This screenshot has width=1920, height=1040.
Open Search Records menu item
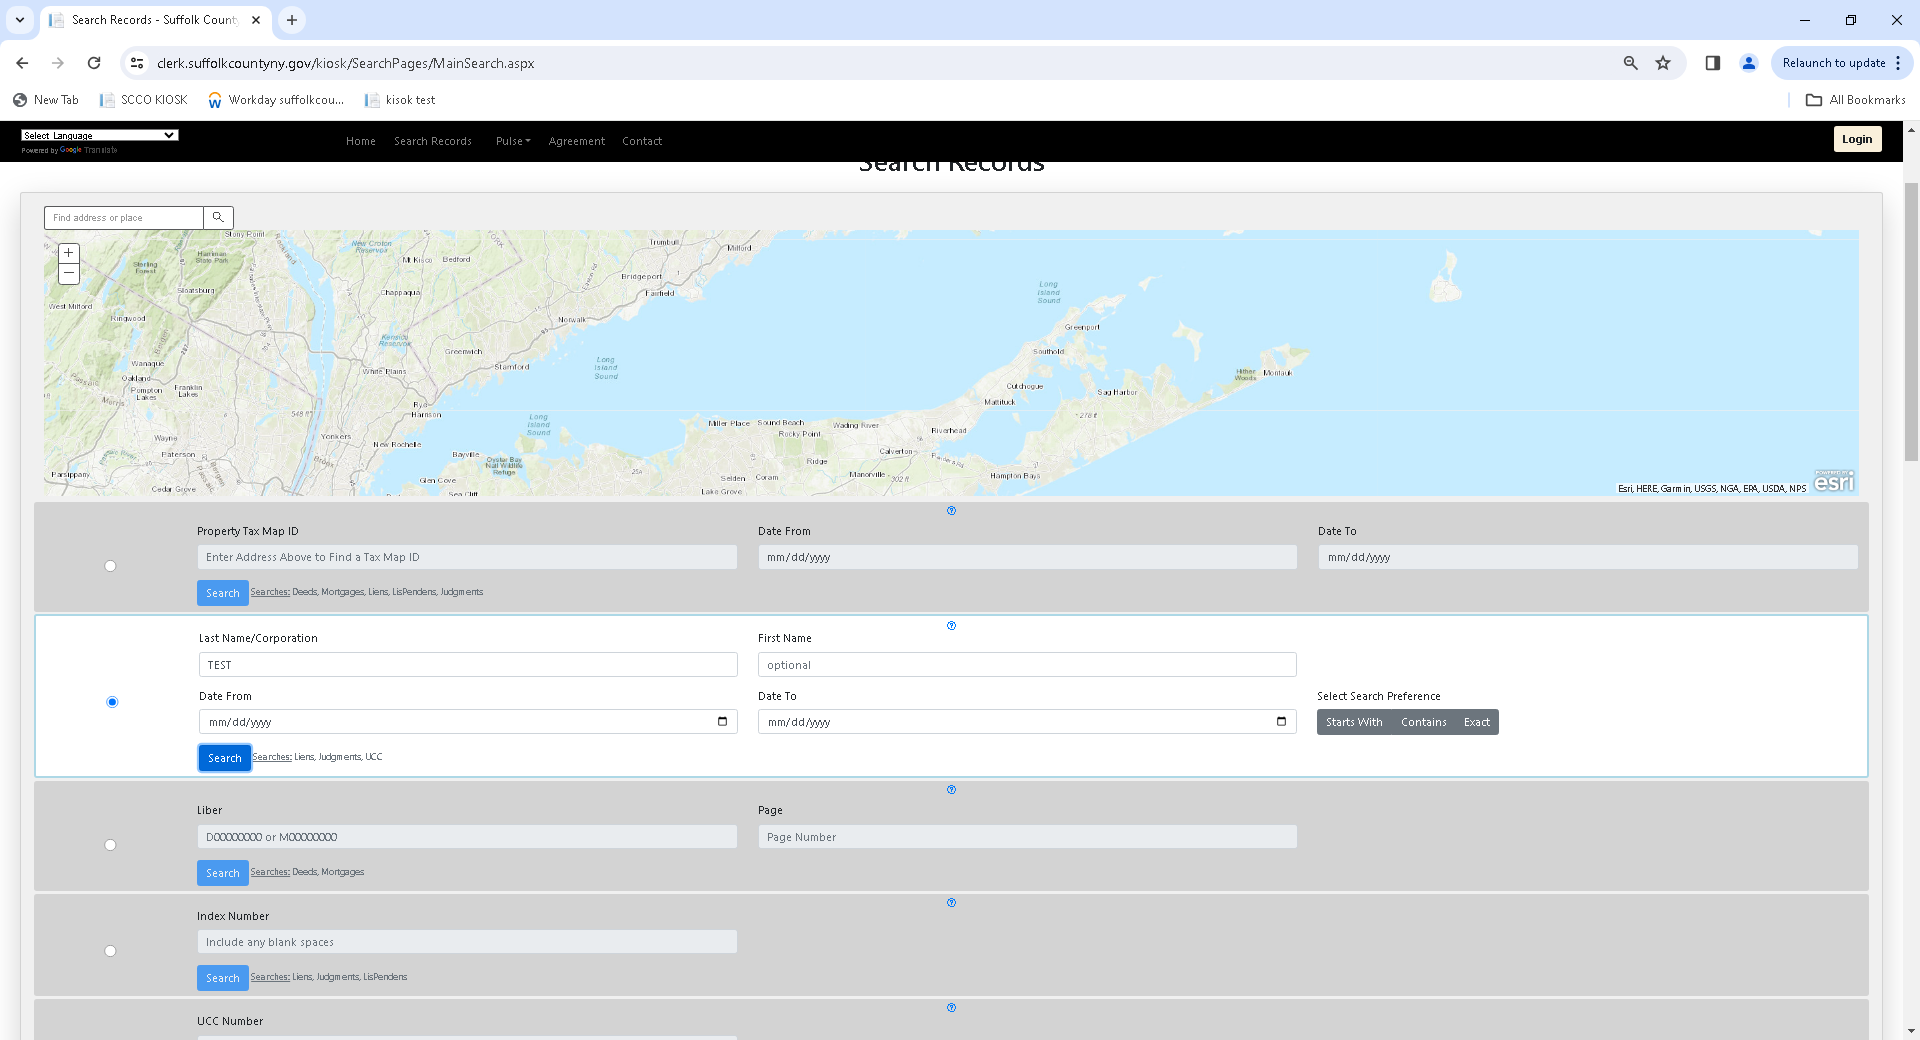(433, 141)
